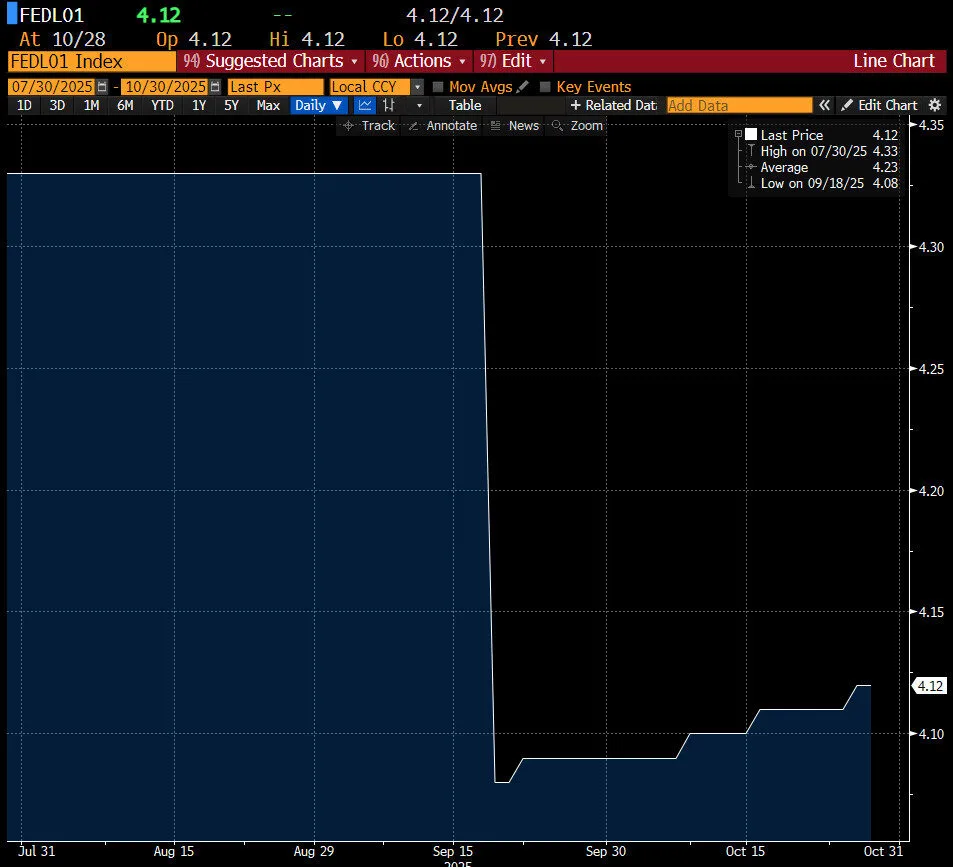The width and height of the screenshot is (953, 867).
Task: Click the Table view button
Action: click(x=465, y=105)
